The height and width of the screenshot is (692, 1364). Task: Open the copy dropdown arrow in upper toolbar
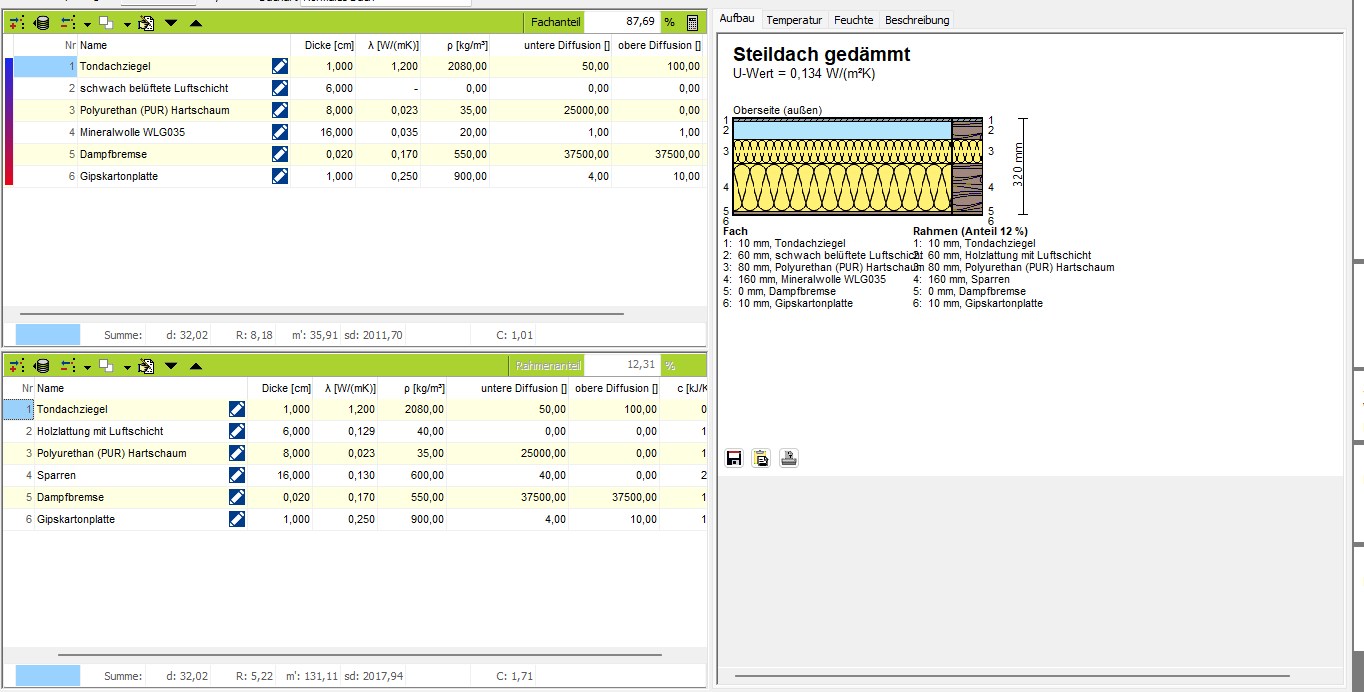pos(127,23)
